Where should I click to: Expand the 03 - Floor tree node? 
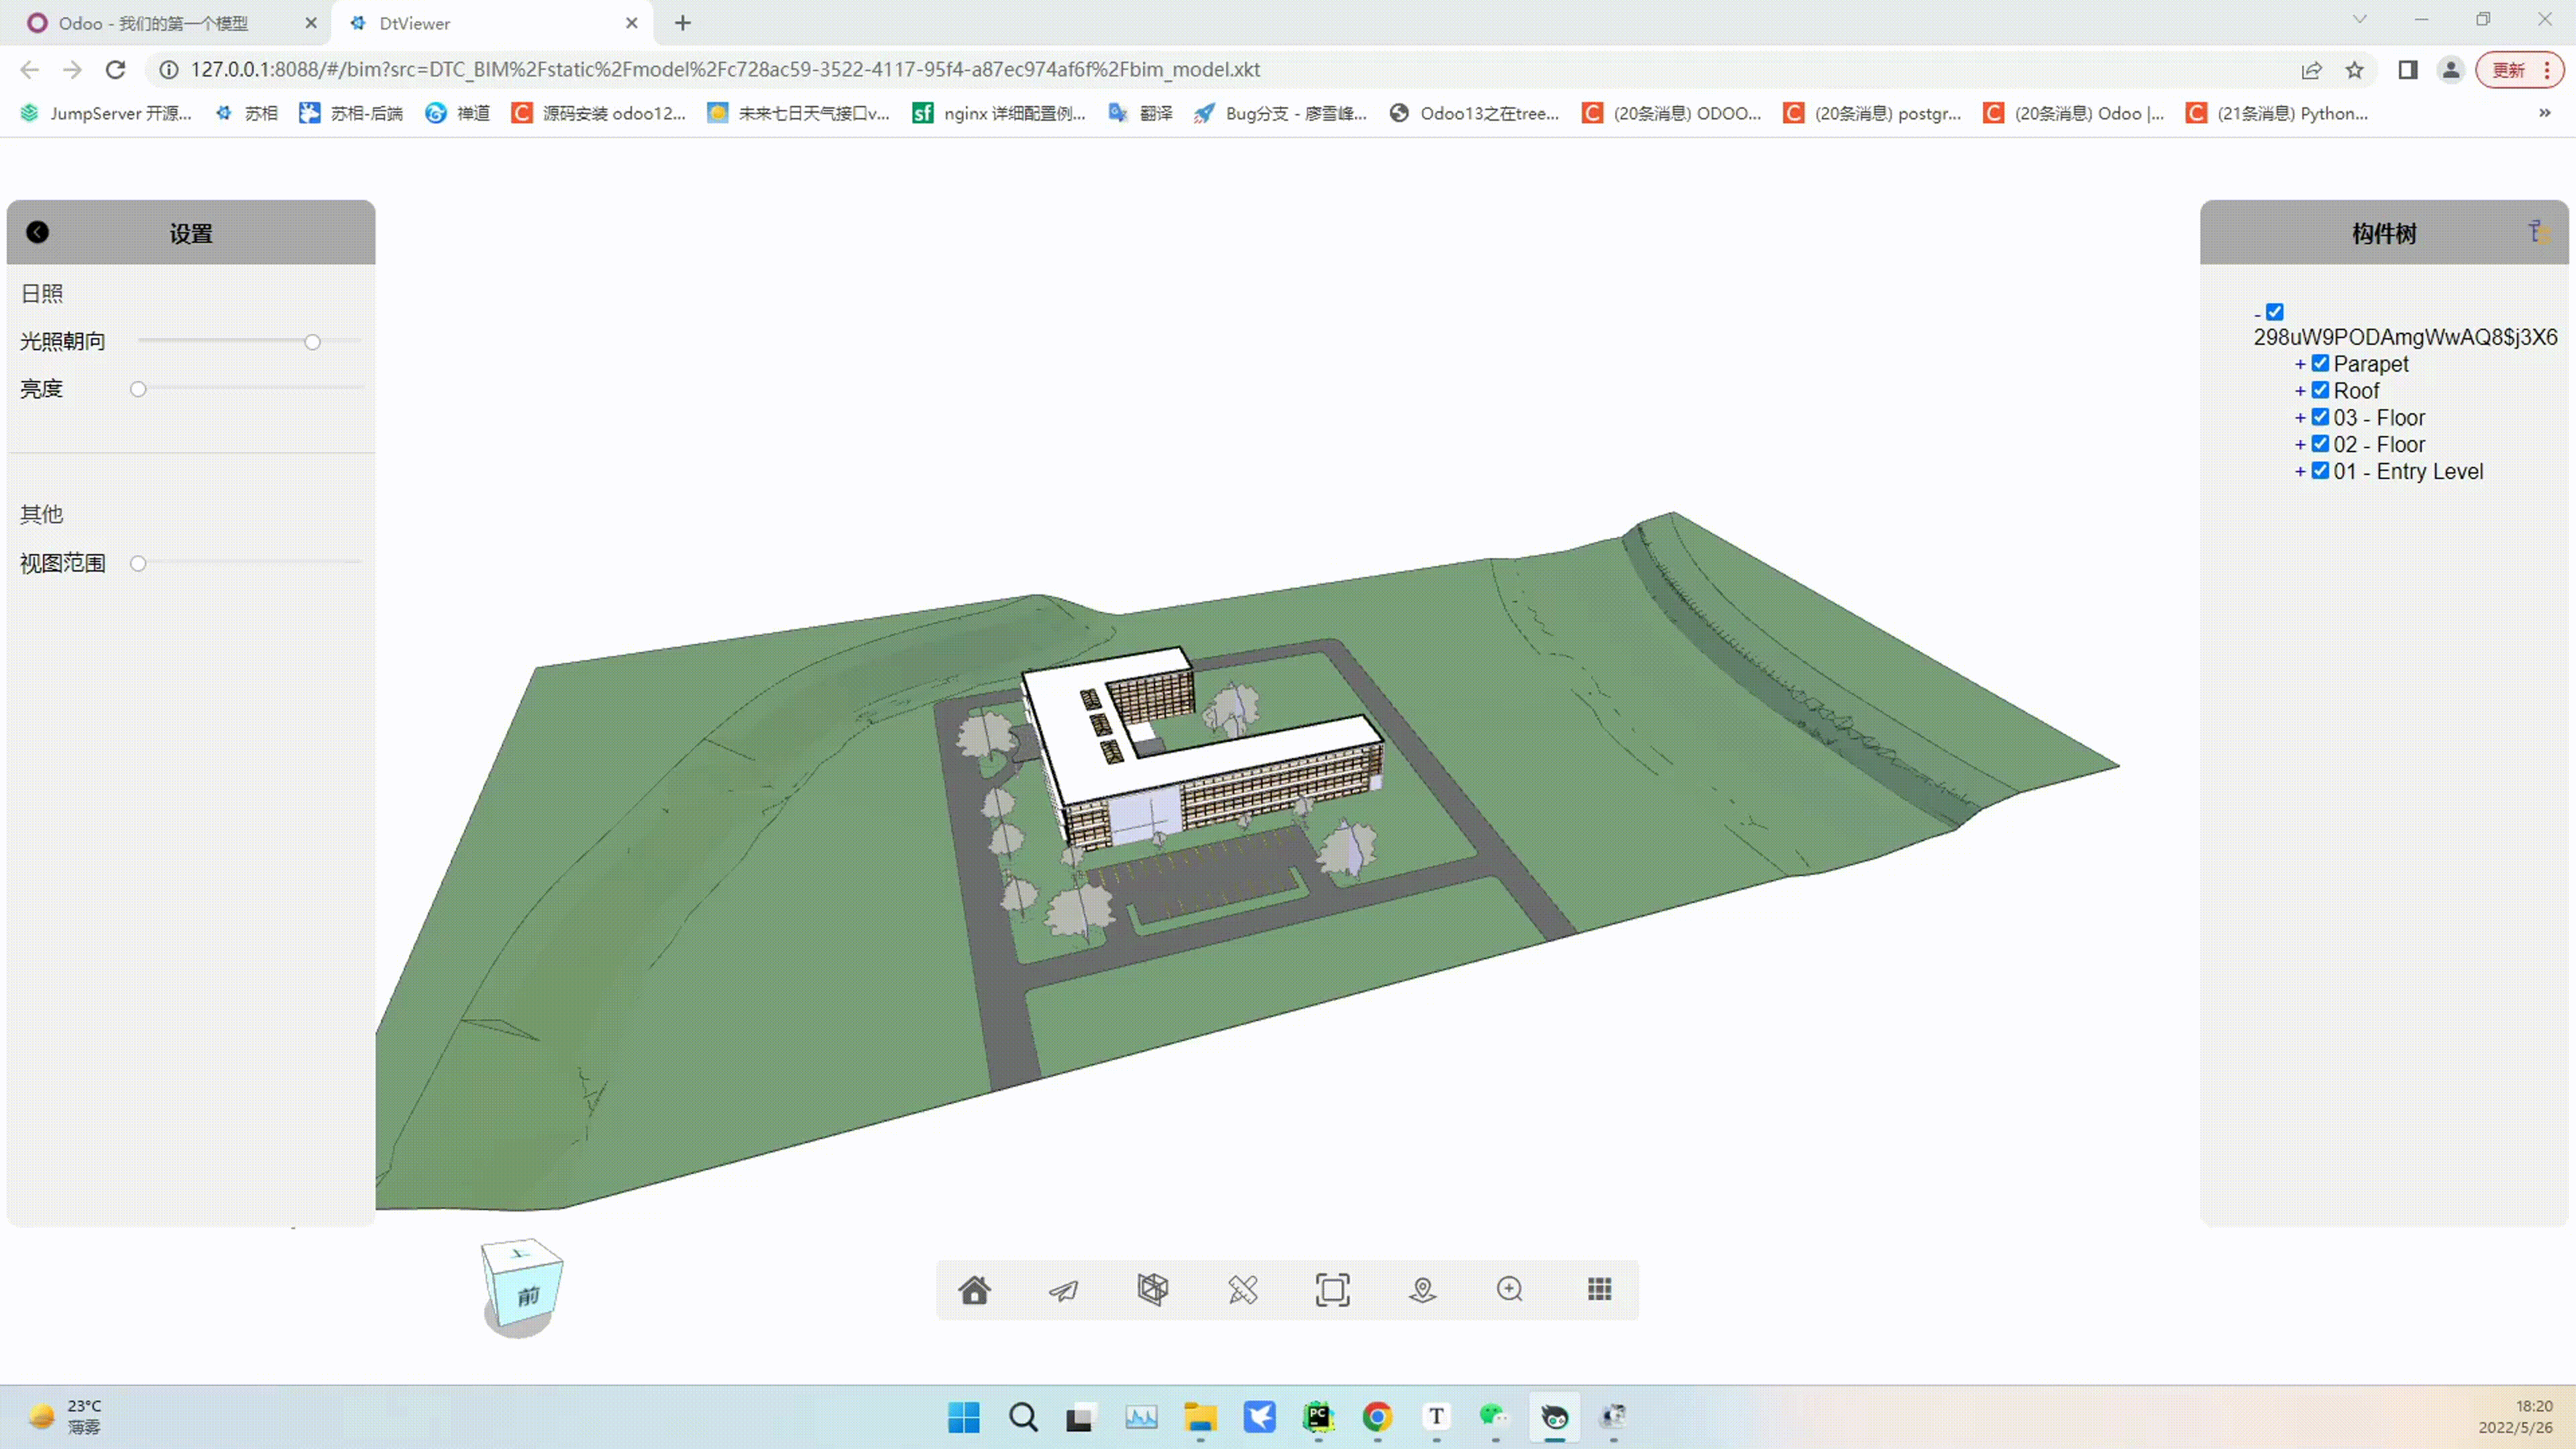[x=2300, y=418]
